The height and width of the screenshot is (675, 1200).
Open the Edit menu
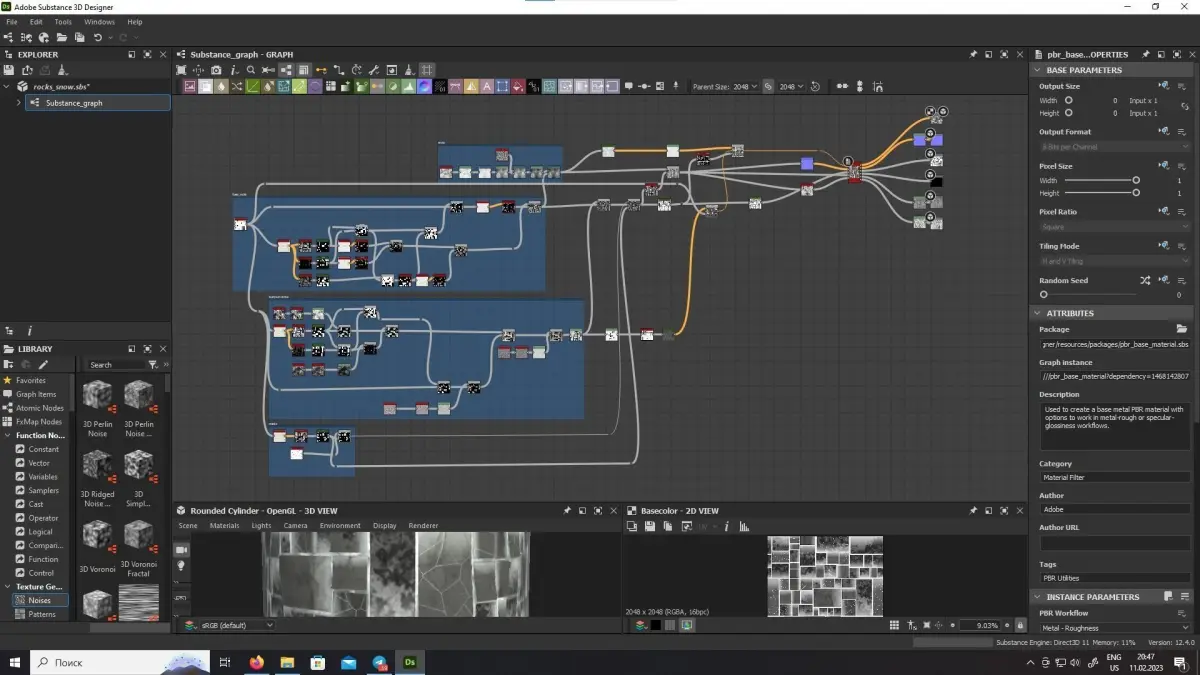tap(36, 21)
